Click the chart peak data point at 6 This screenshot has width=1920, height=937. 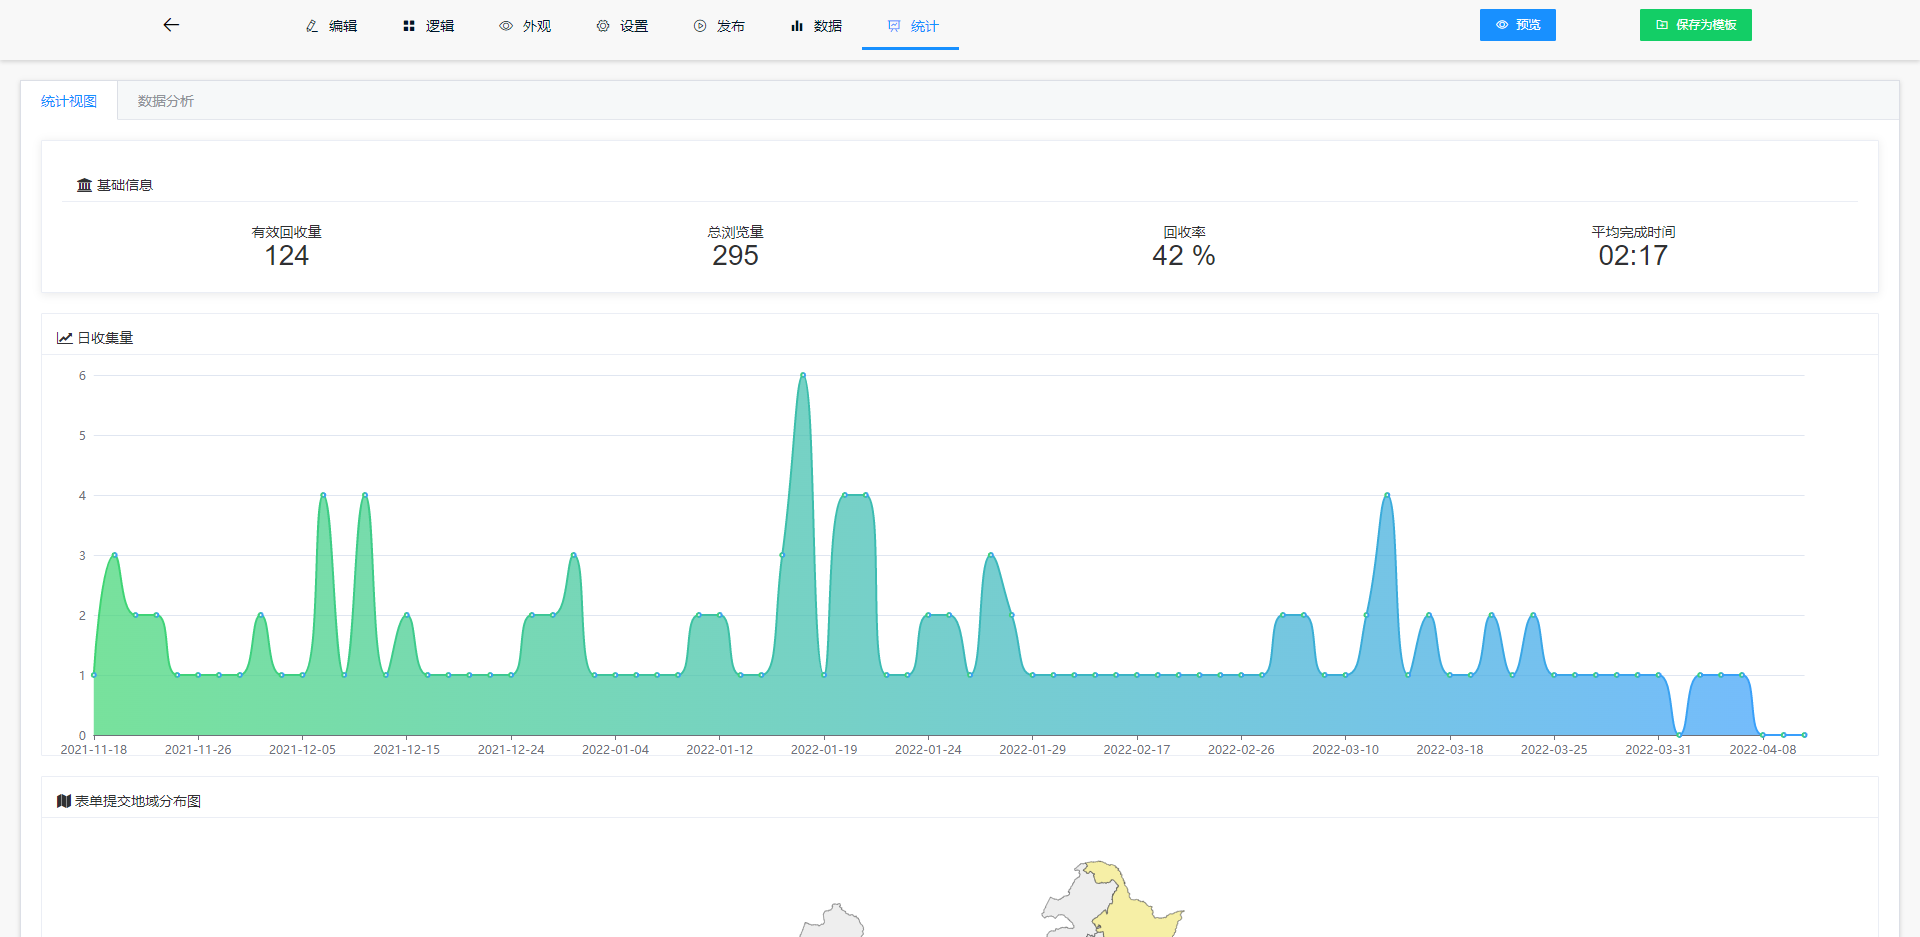(803, 375)
